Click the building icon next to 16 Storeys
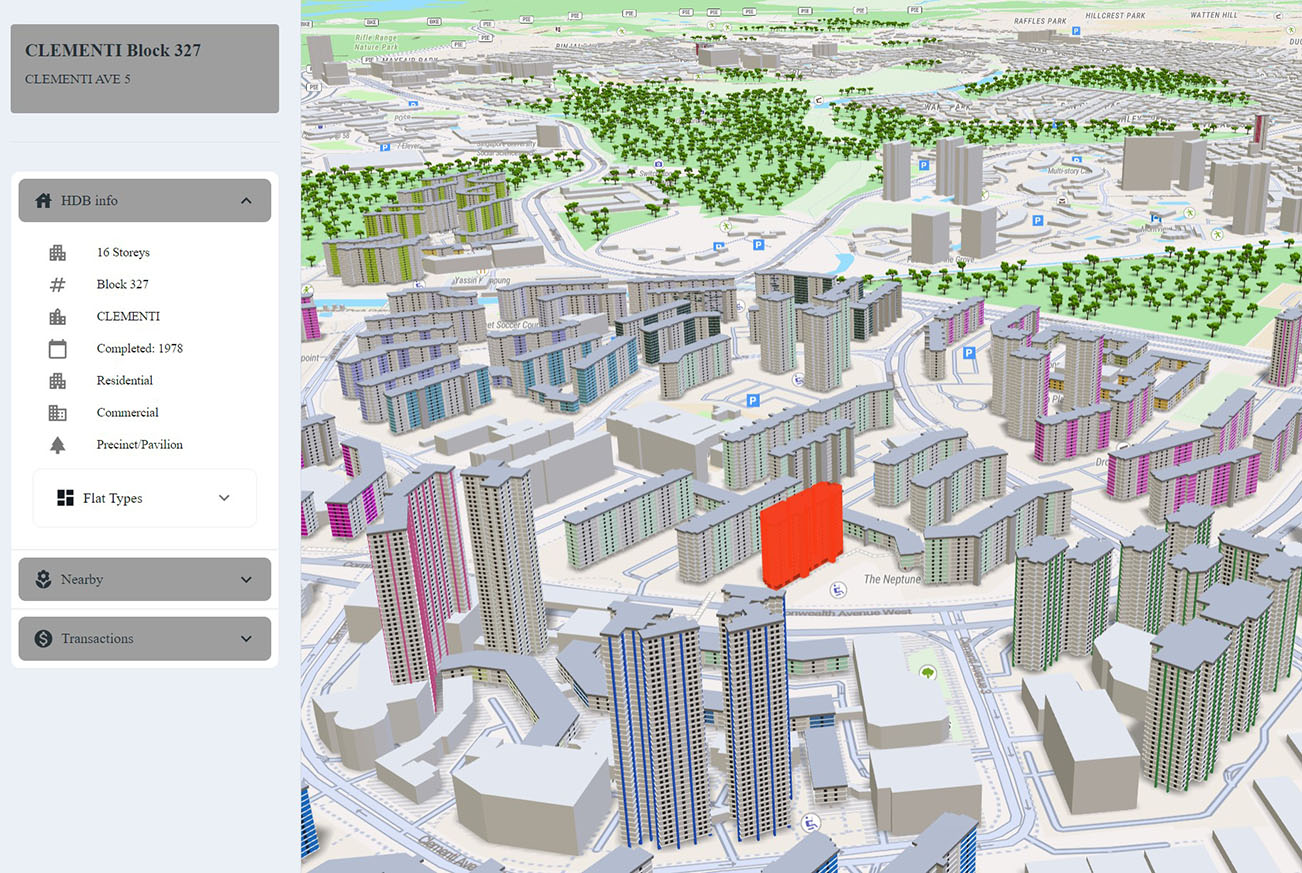The image size is (1302, 873). click(x=58, y=253)
